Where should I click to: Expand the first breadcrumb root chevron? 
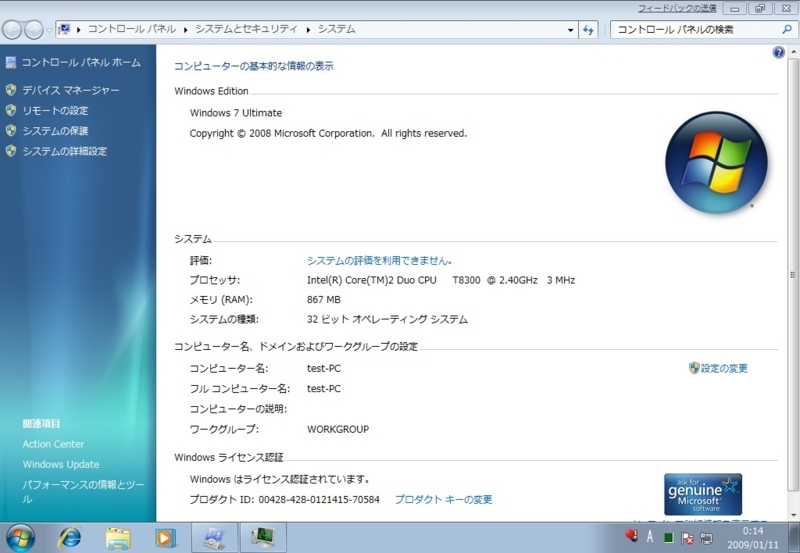[79, 30]
